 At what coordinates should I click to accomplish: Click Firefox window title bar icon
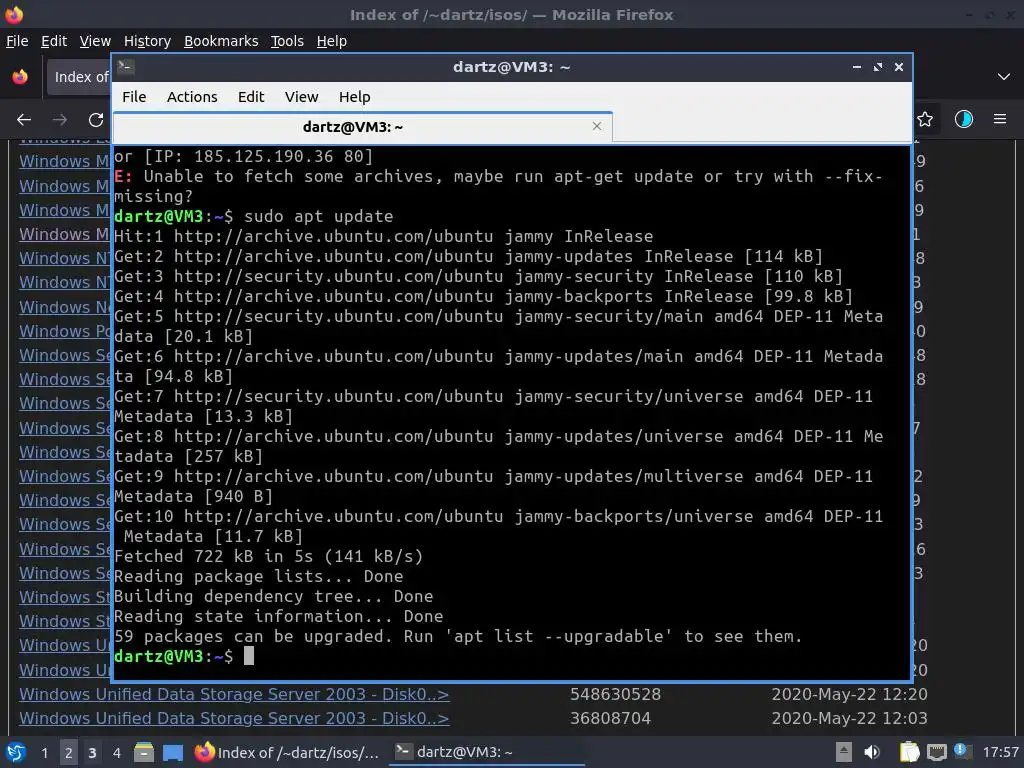(14, 14)
